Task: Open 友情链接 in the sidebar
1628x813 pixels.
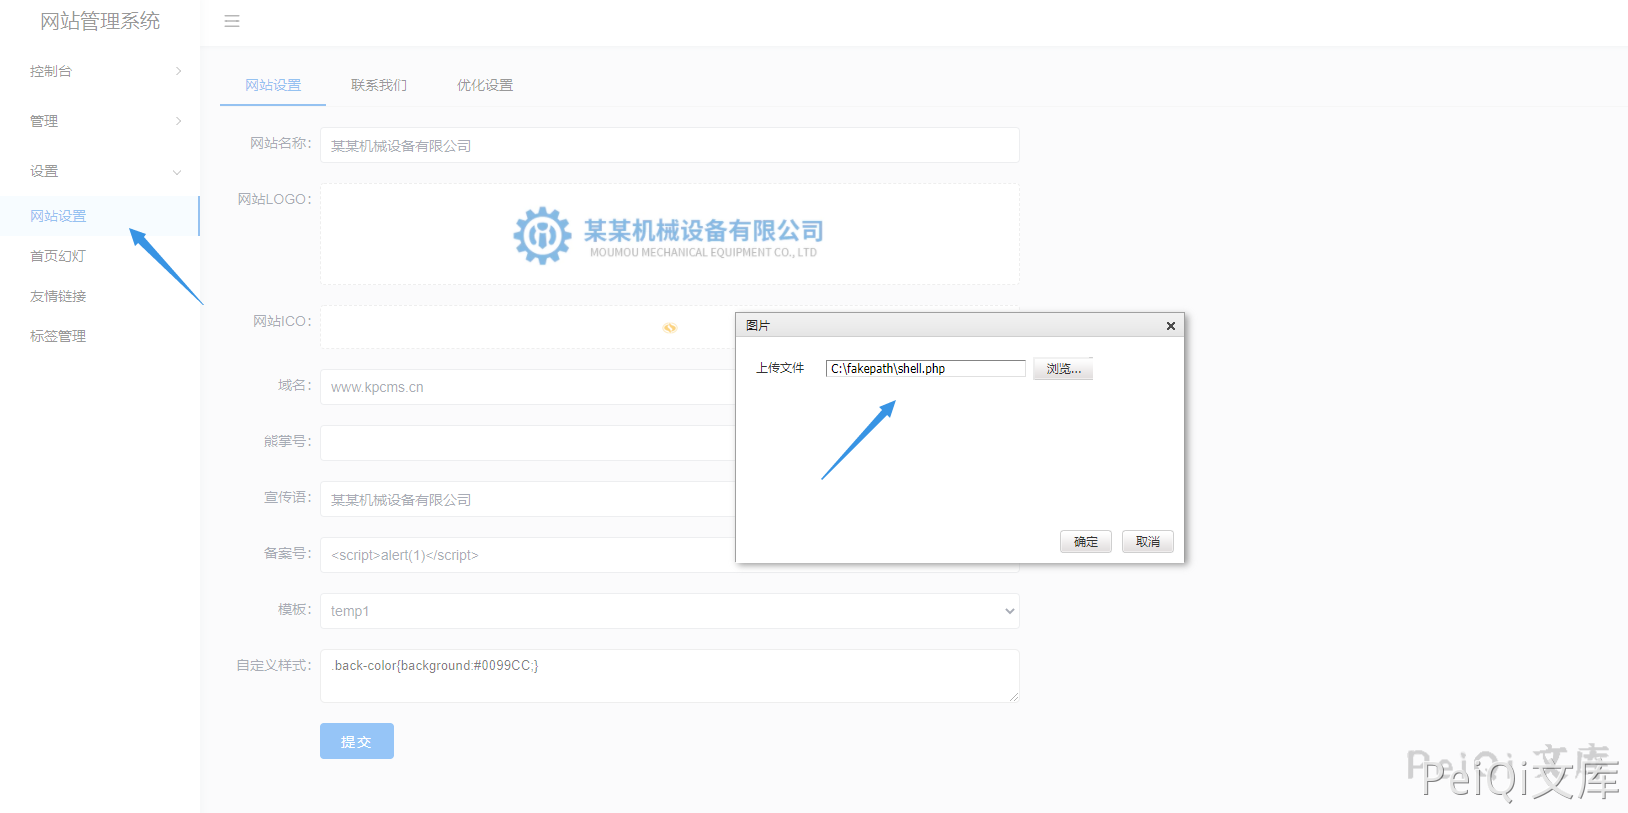Action: tap(58, 296)
